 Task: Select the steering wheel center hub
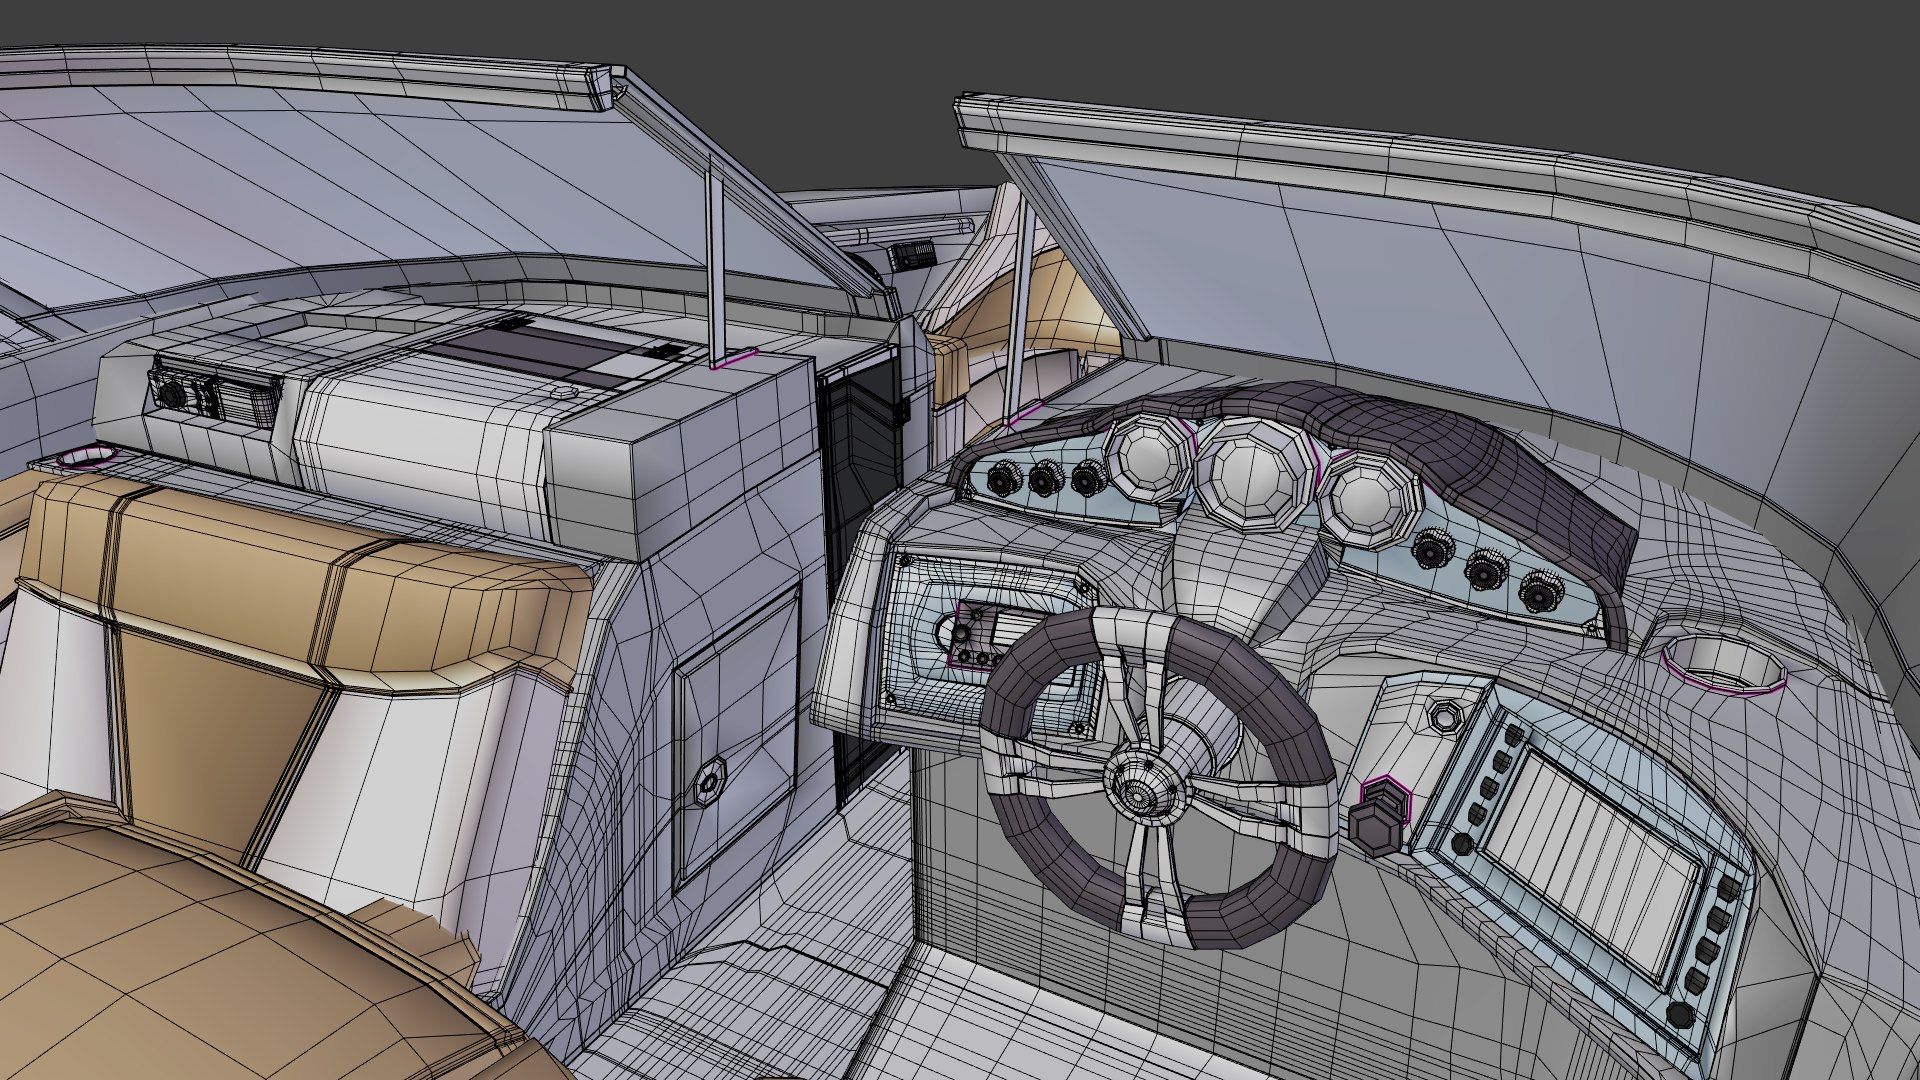click(x=1147, y=789)
